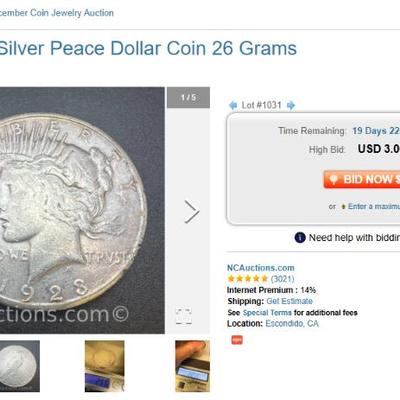
Task: Select the third thumbnail showing hand and scale
Action: pyautogui.click(x=192, y=366)
